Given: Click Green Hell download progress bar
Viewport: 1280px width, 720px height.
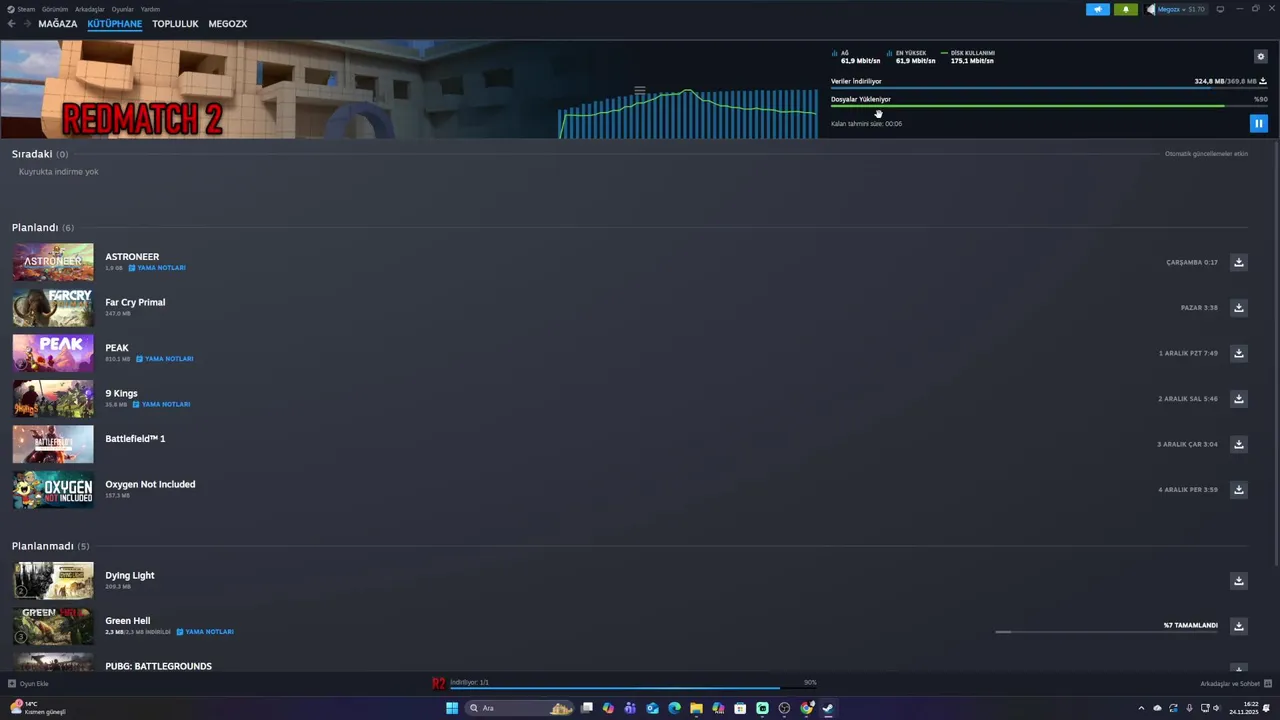Looking at the screenshot, I should click(1106, 632).
